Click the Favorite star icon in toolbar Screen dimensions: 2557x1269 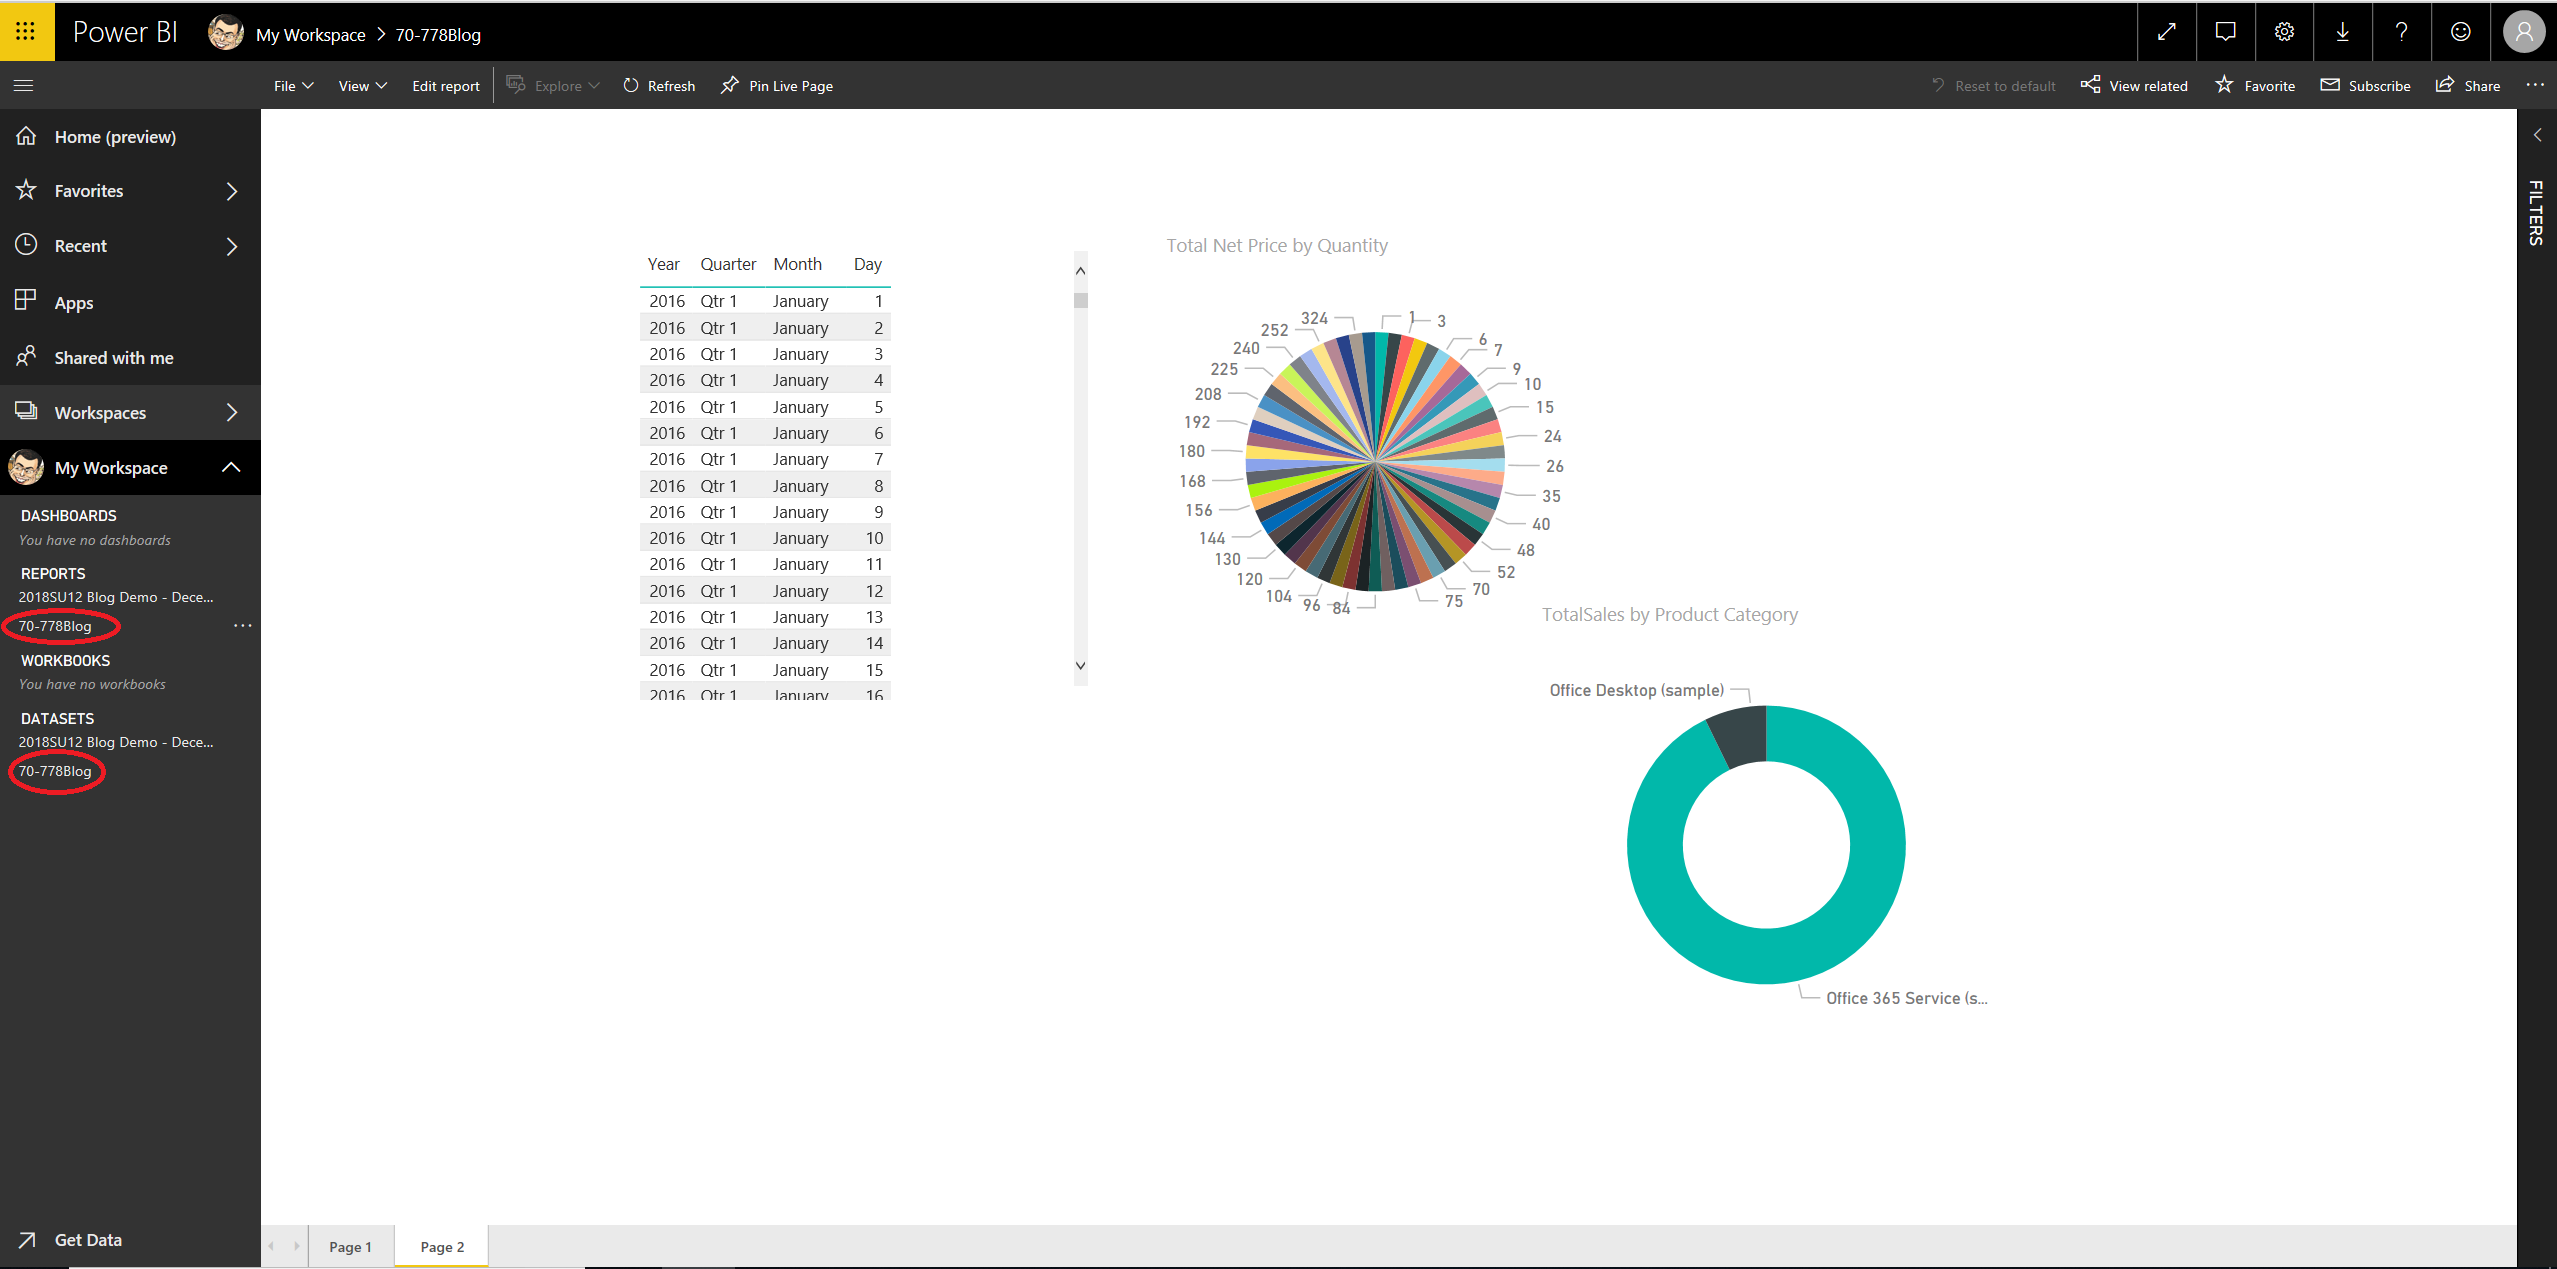click(x=2224, y=85)
